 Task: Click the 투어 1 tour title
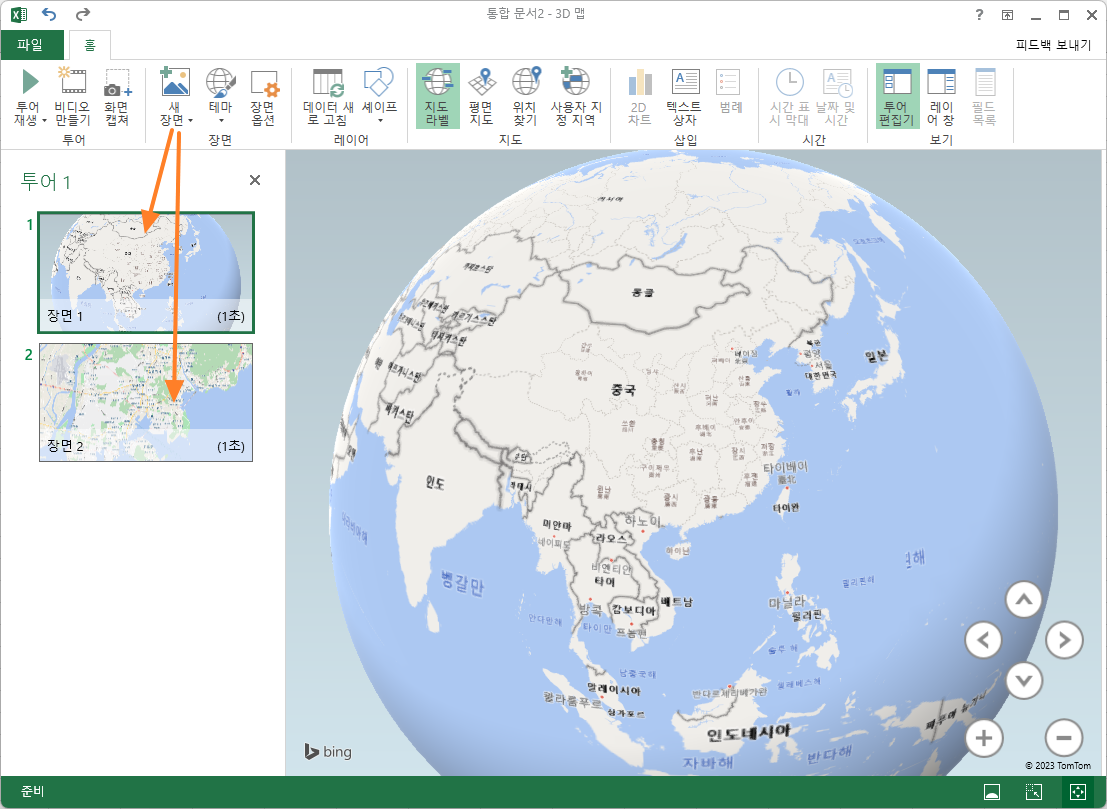click(46, 182)
